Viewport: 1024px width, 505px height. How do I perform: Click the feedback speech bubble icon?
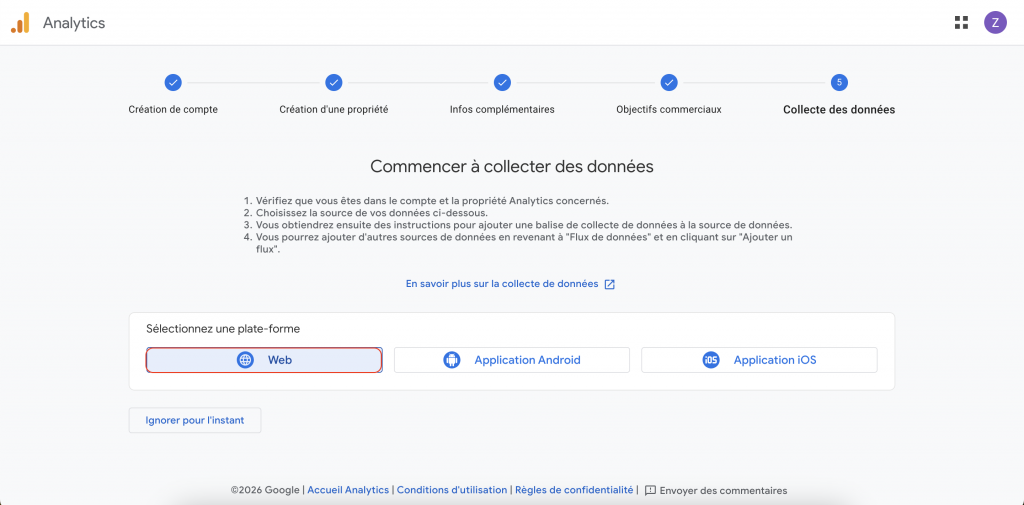click(x=650, y=490)
